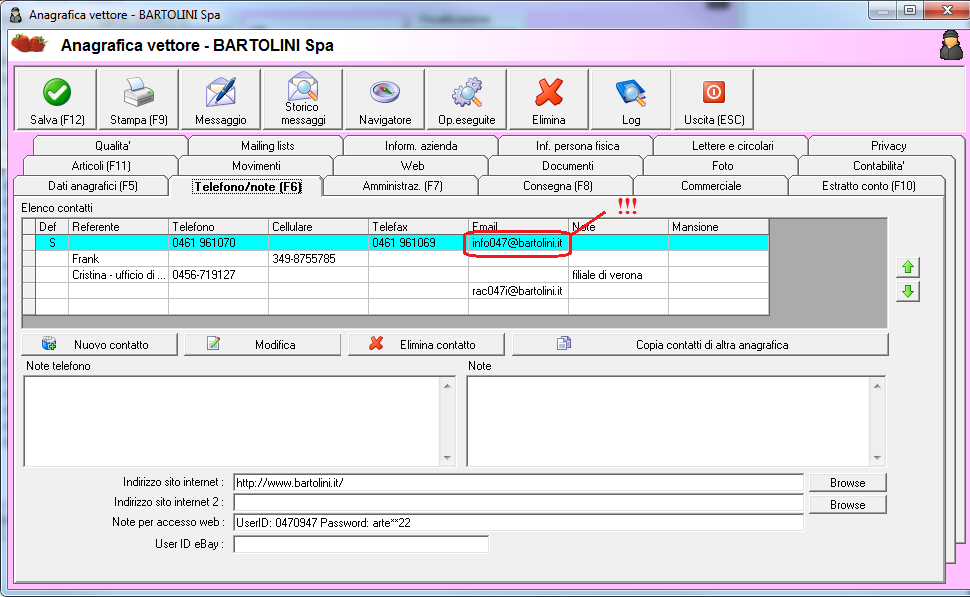Click the Mansione column header
Screen dimensions: 970x597
pyautogui.click(x=718, y=227)
